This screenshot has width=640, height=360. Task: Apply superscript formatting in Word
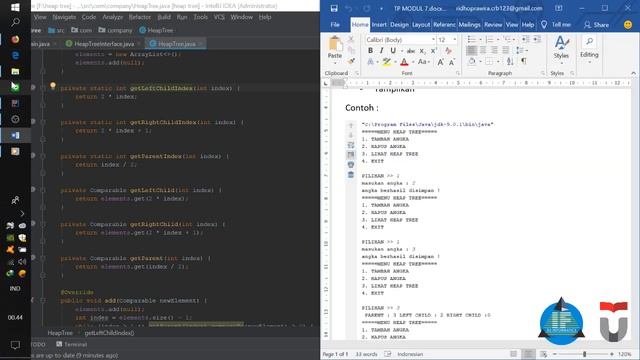[x=433, y=51]
